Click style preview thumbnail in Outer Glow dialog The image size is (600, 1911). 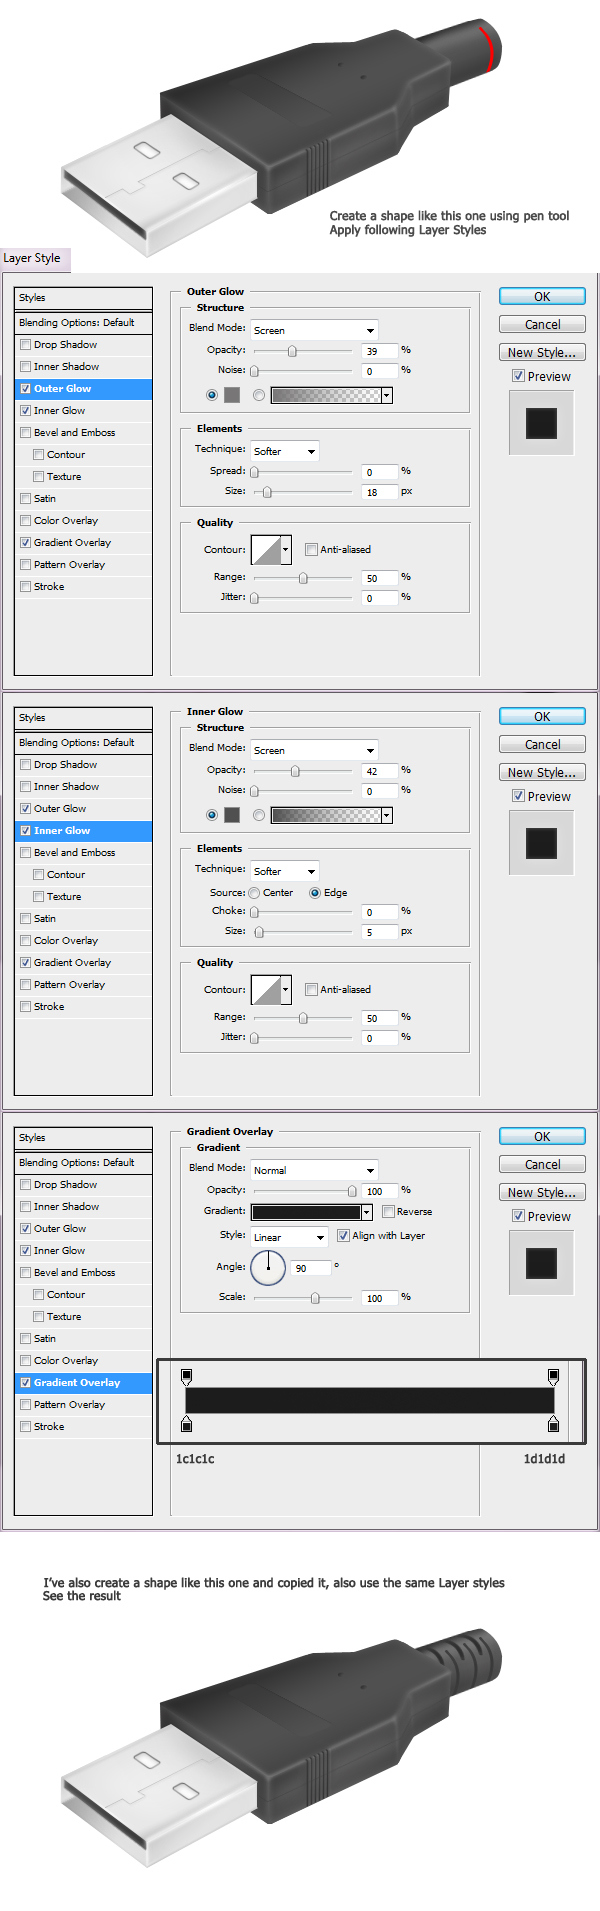(x=541, y=423)
